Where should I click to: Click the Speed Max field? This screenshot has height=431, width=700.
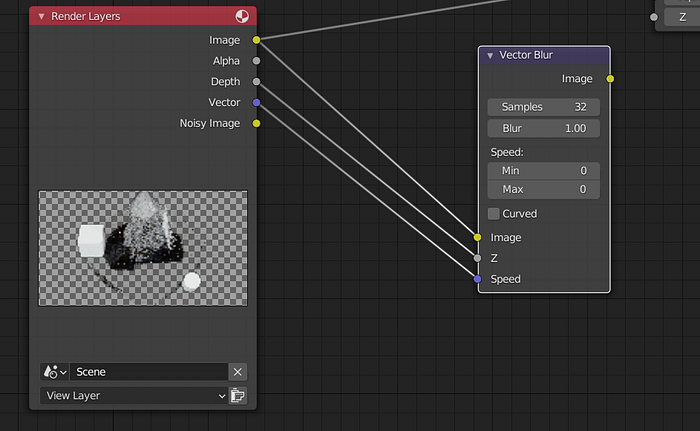point(544,189)
